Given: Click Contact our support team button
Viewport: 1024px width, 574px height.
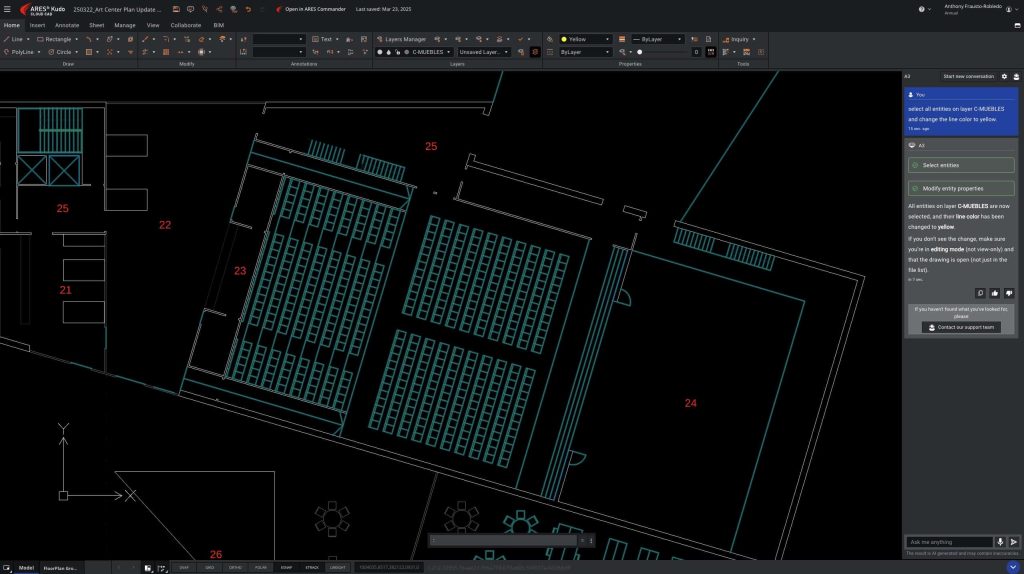Looking at the screenshot, I should (961, 327).
